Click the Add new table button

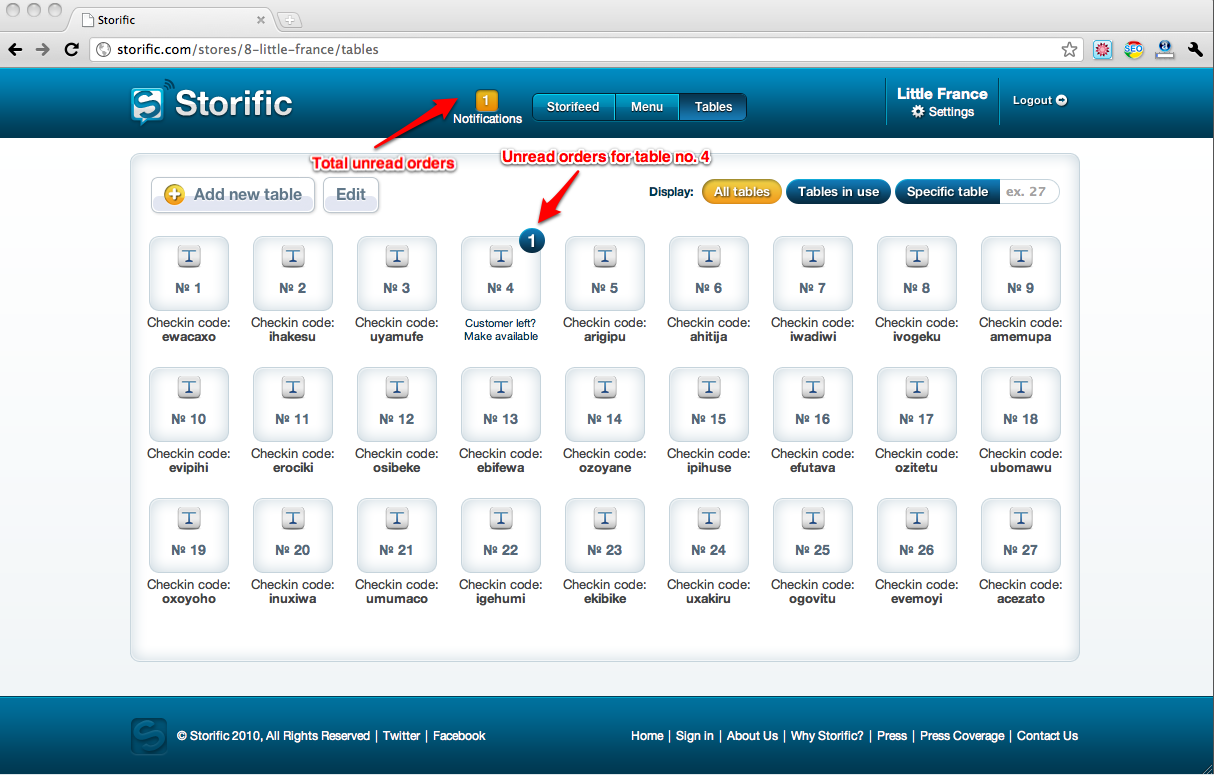(x=233, y=195)
